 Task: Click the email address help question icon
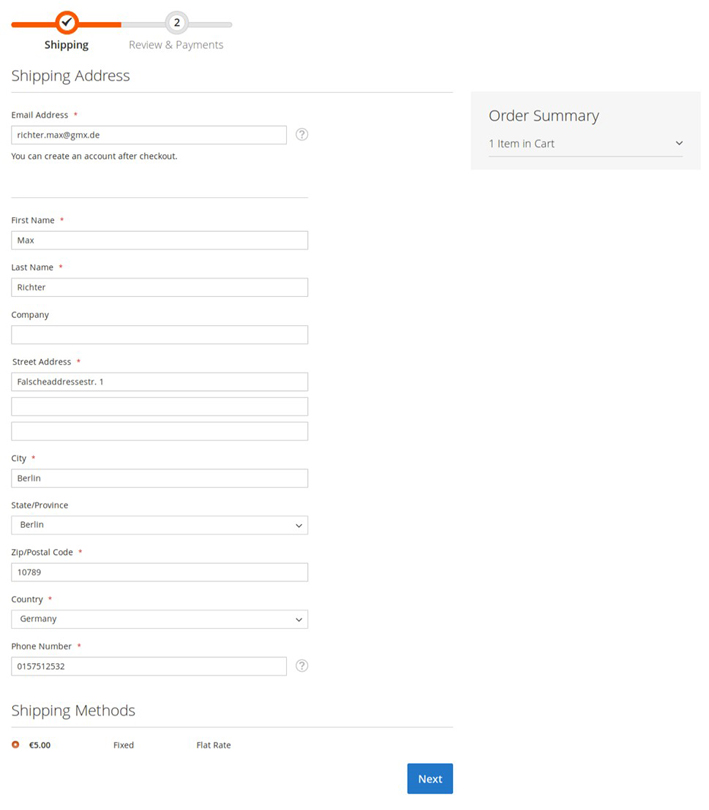click(x=302, y=134)
